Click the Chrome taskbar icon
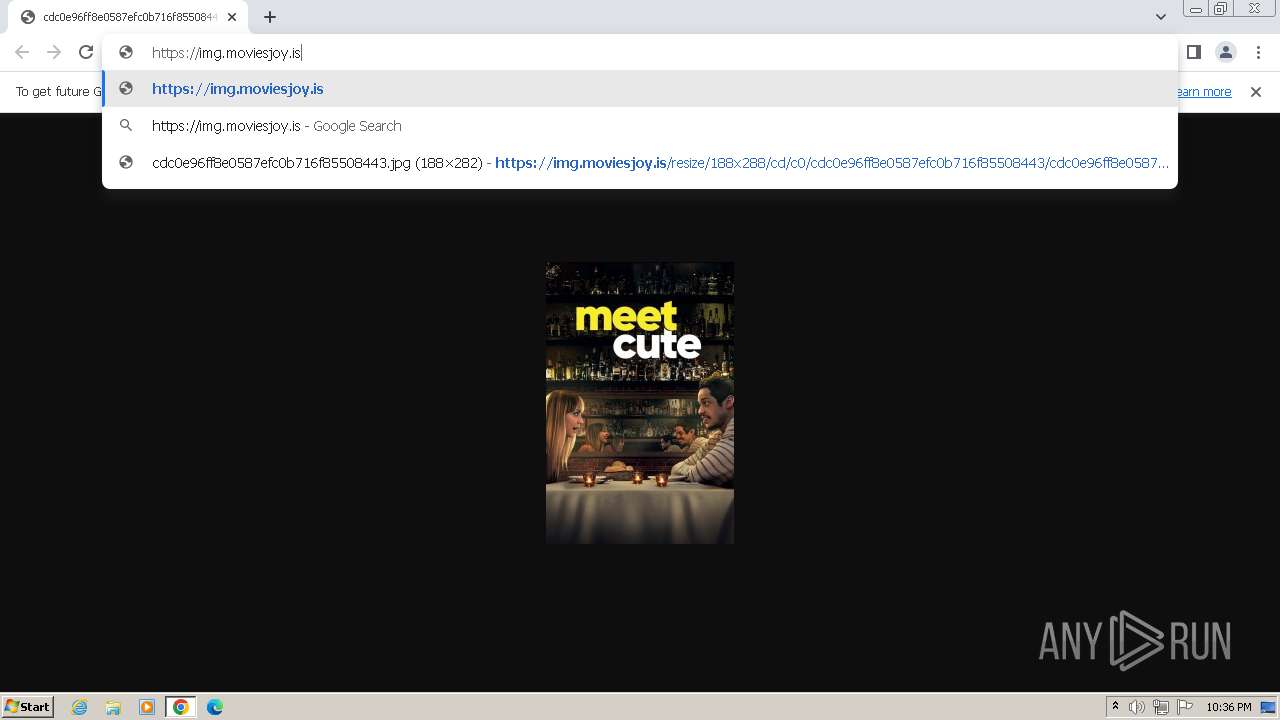1280x720 pixels. 181,707
